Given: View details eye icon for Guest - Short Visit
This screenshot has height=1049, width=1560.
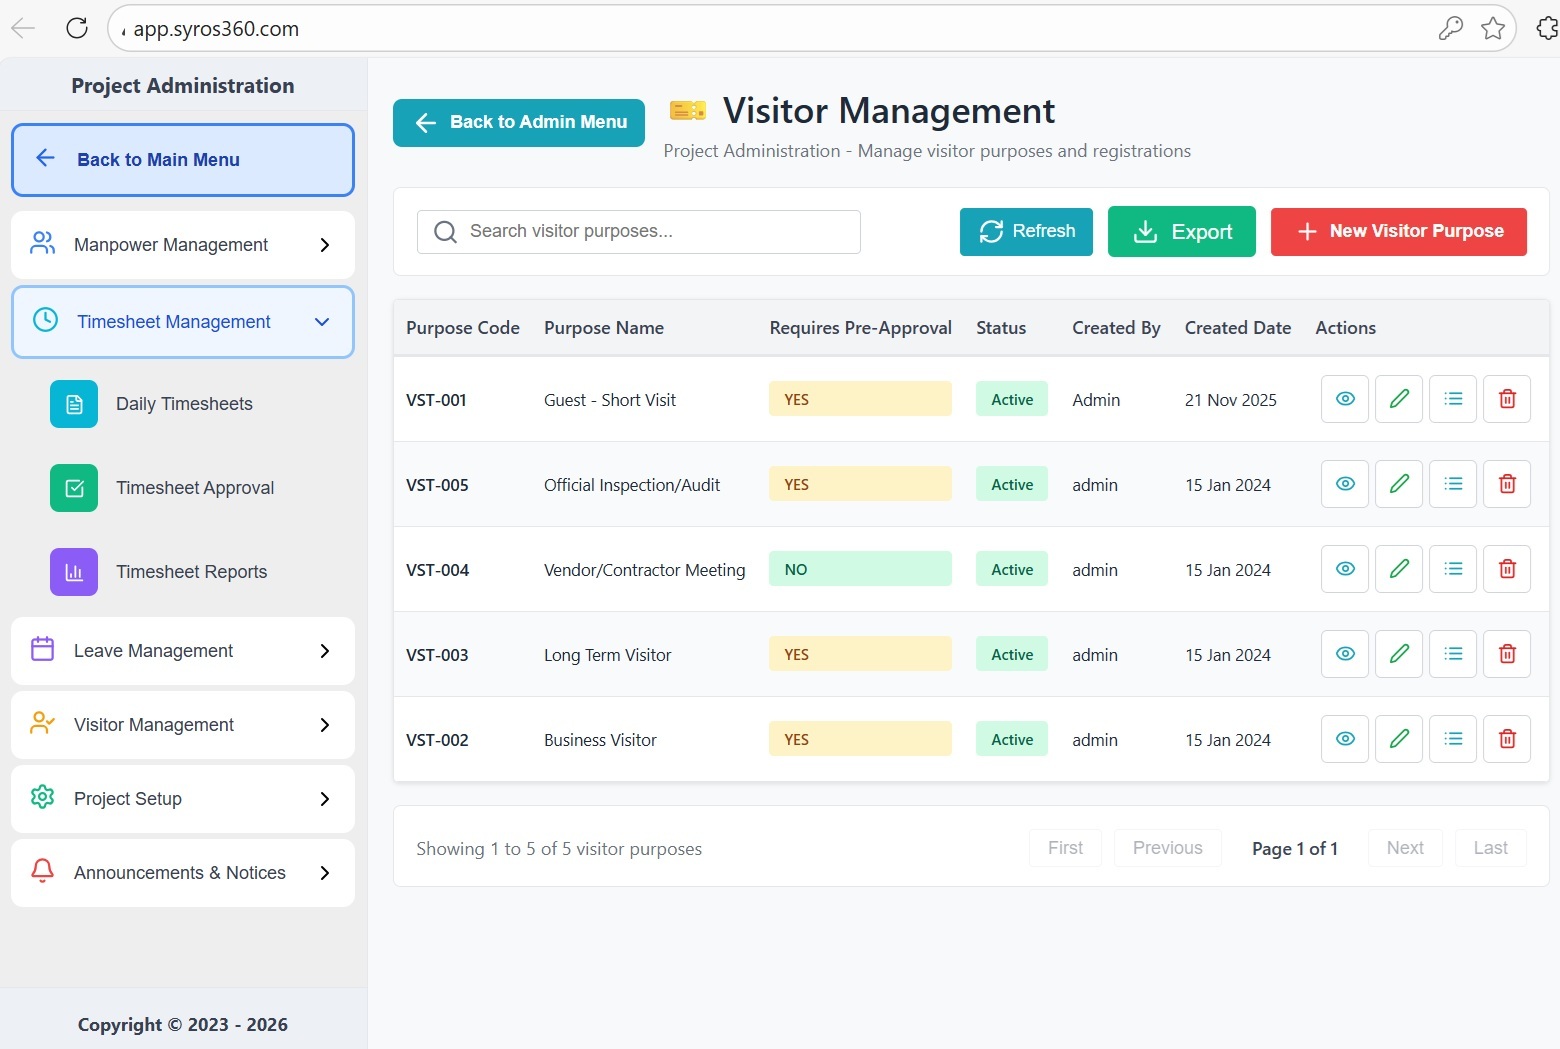Looking at the screenshot, I should (x=1344, y=399).
